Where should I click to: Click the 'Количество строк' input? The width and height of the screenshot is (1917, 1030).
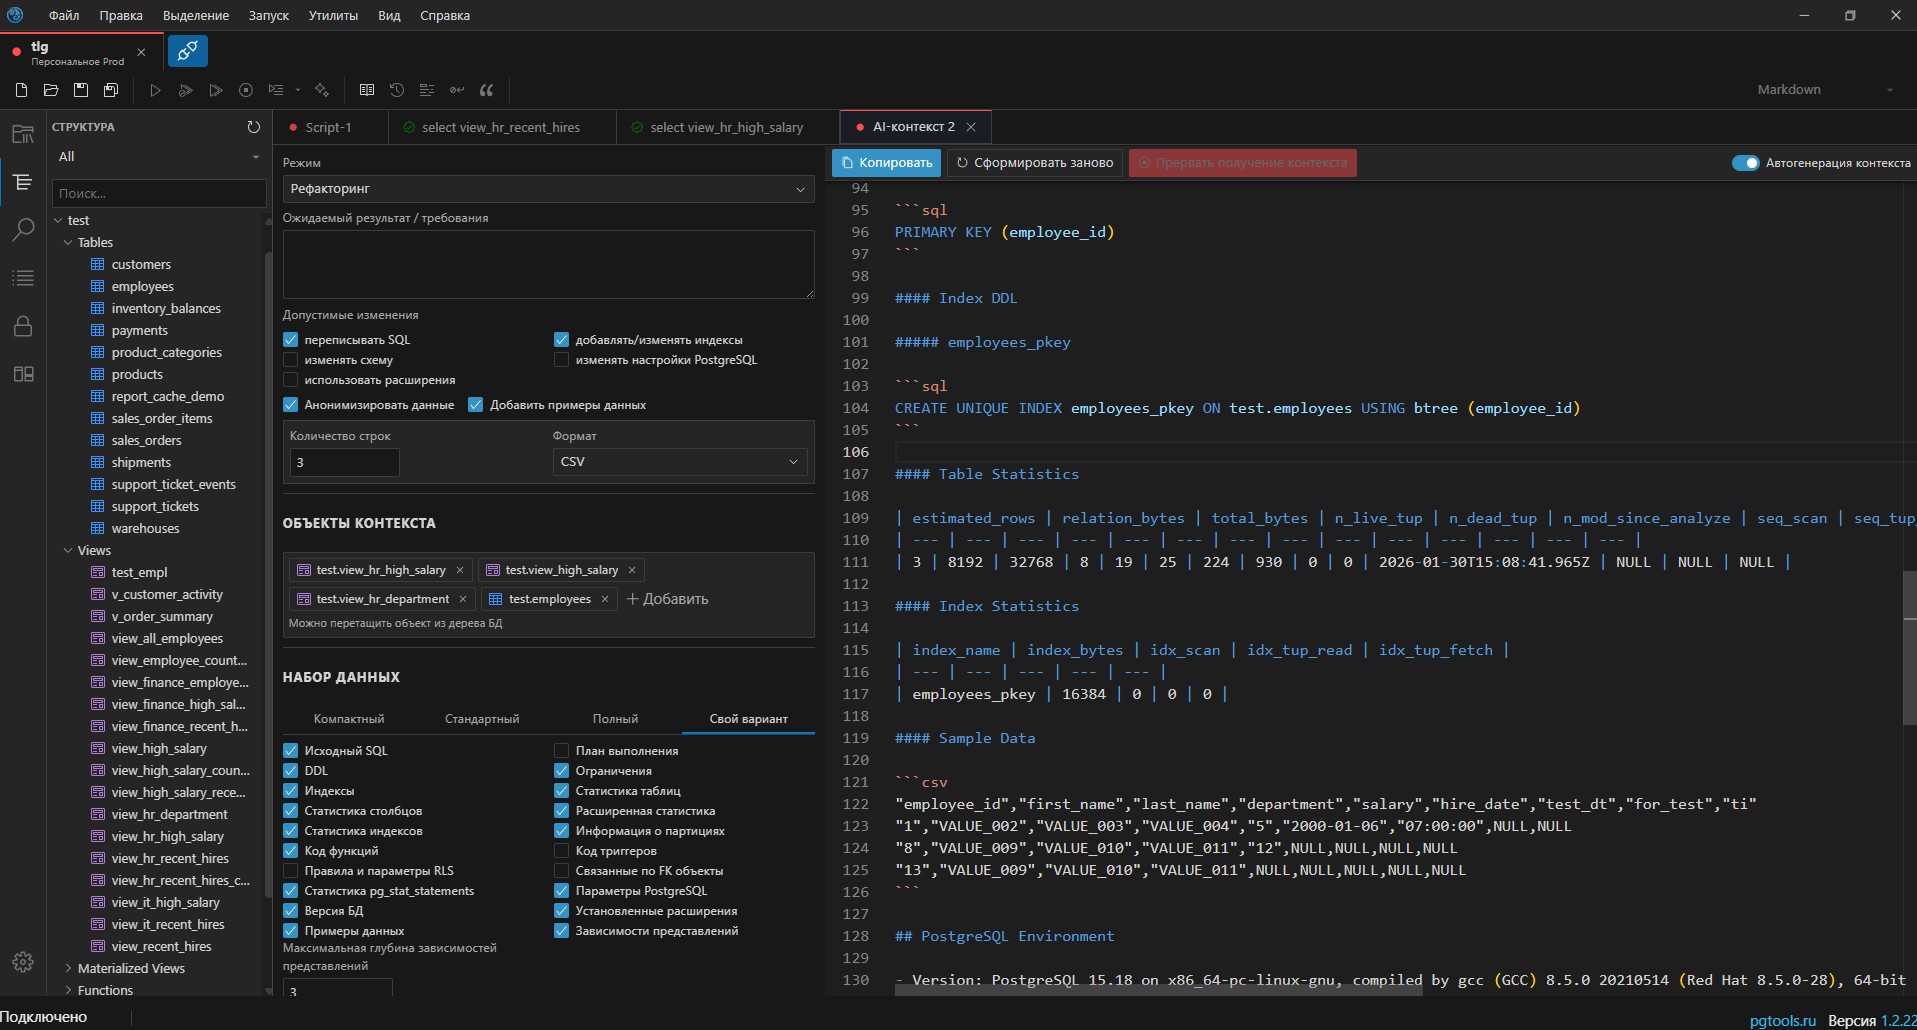click(x=344, y=462)
